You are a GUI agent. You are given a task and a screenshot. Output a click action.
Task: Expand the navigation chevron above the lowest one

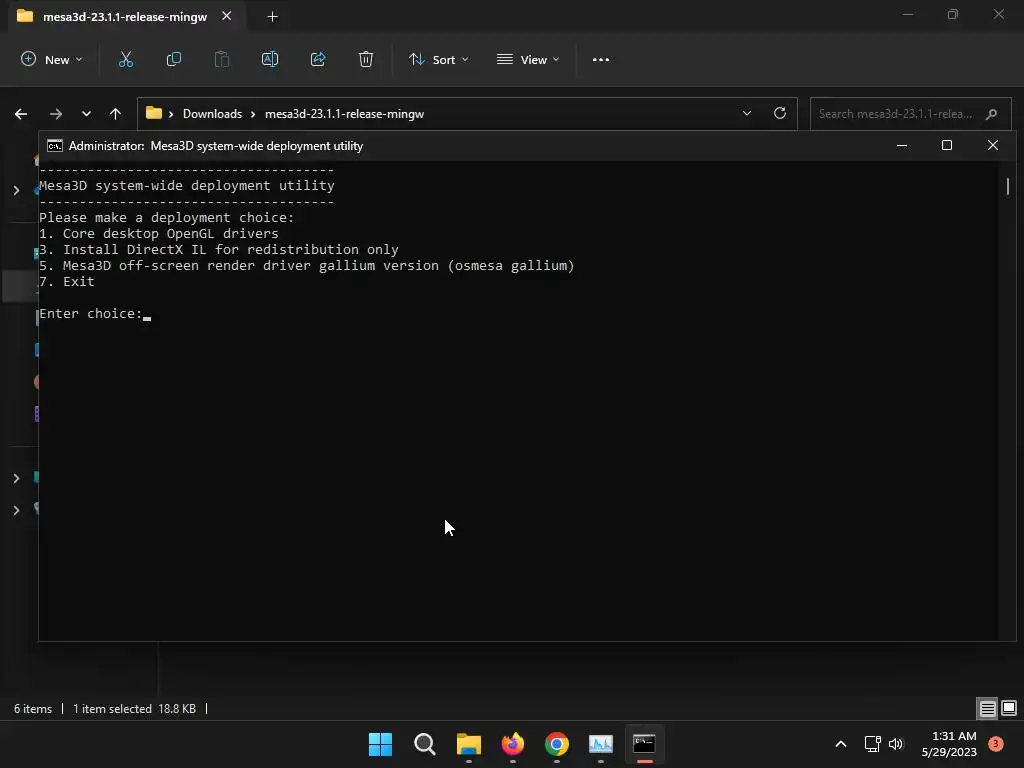click(16, 478)
